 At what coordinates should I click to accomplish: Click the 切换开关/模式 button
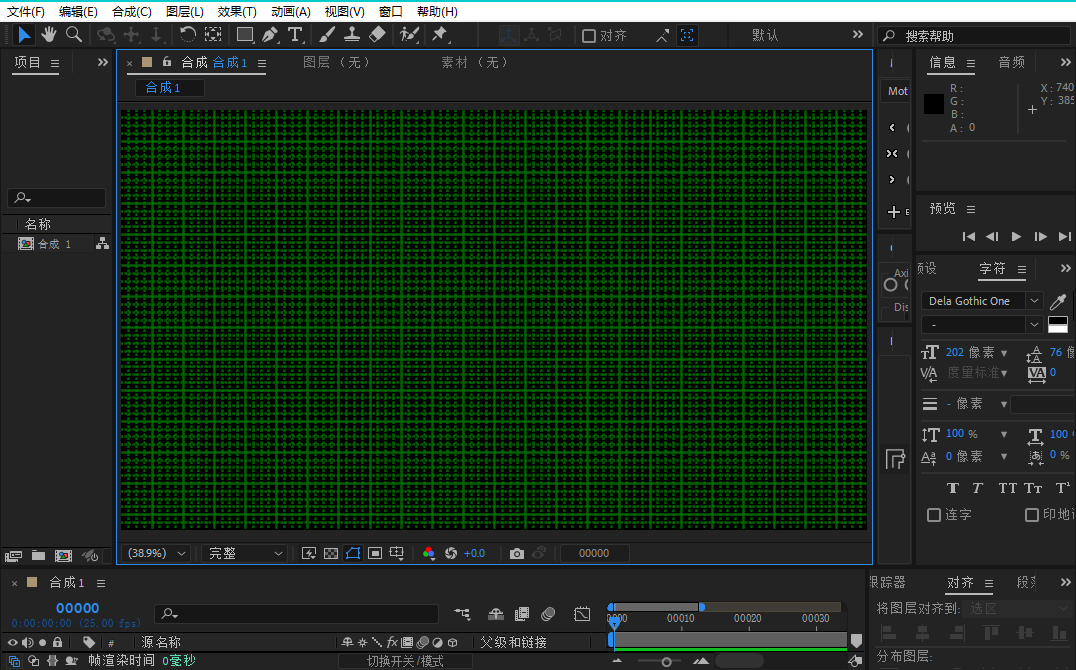[x=405, y=661]
